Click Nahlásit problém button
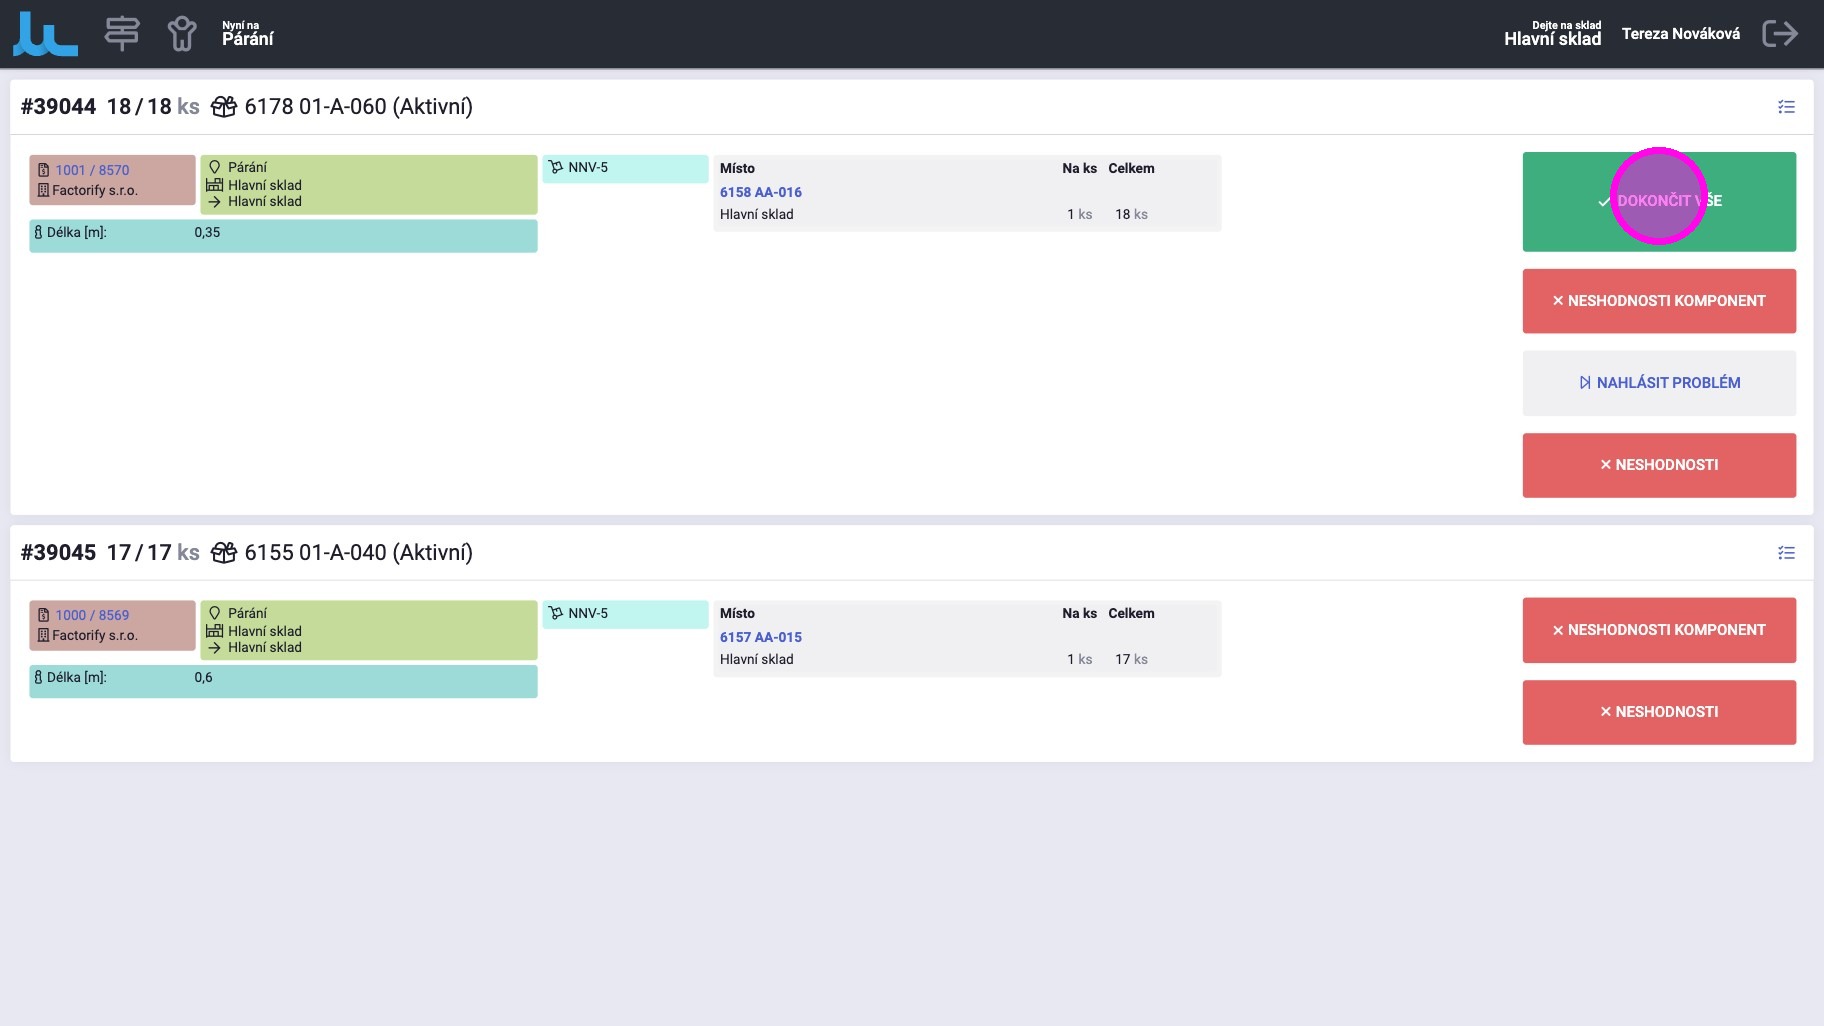1824x1026 pixels. click(1659, 383)
